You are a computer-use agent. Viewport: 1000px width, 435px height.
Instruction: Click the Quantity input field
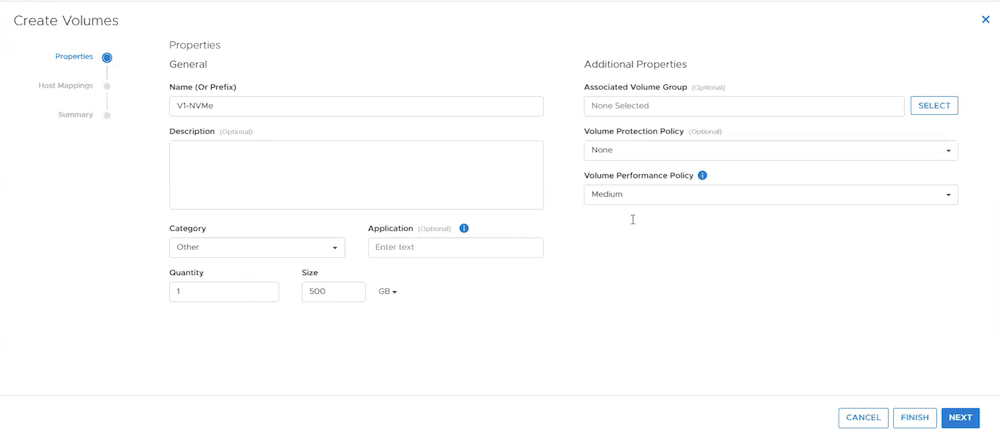tap(224, 291)
